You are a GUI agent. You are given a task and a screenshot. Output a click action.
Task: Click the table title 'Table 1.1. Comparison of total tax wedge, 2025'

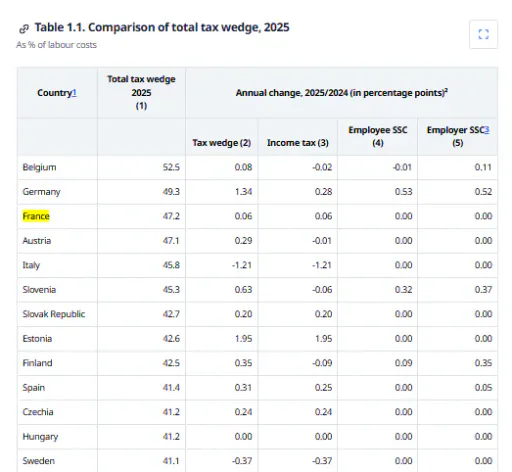162,27
